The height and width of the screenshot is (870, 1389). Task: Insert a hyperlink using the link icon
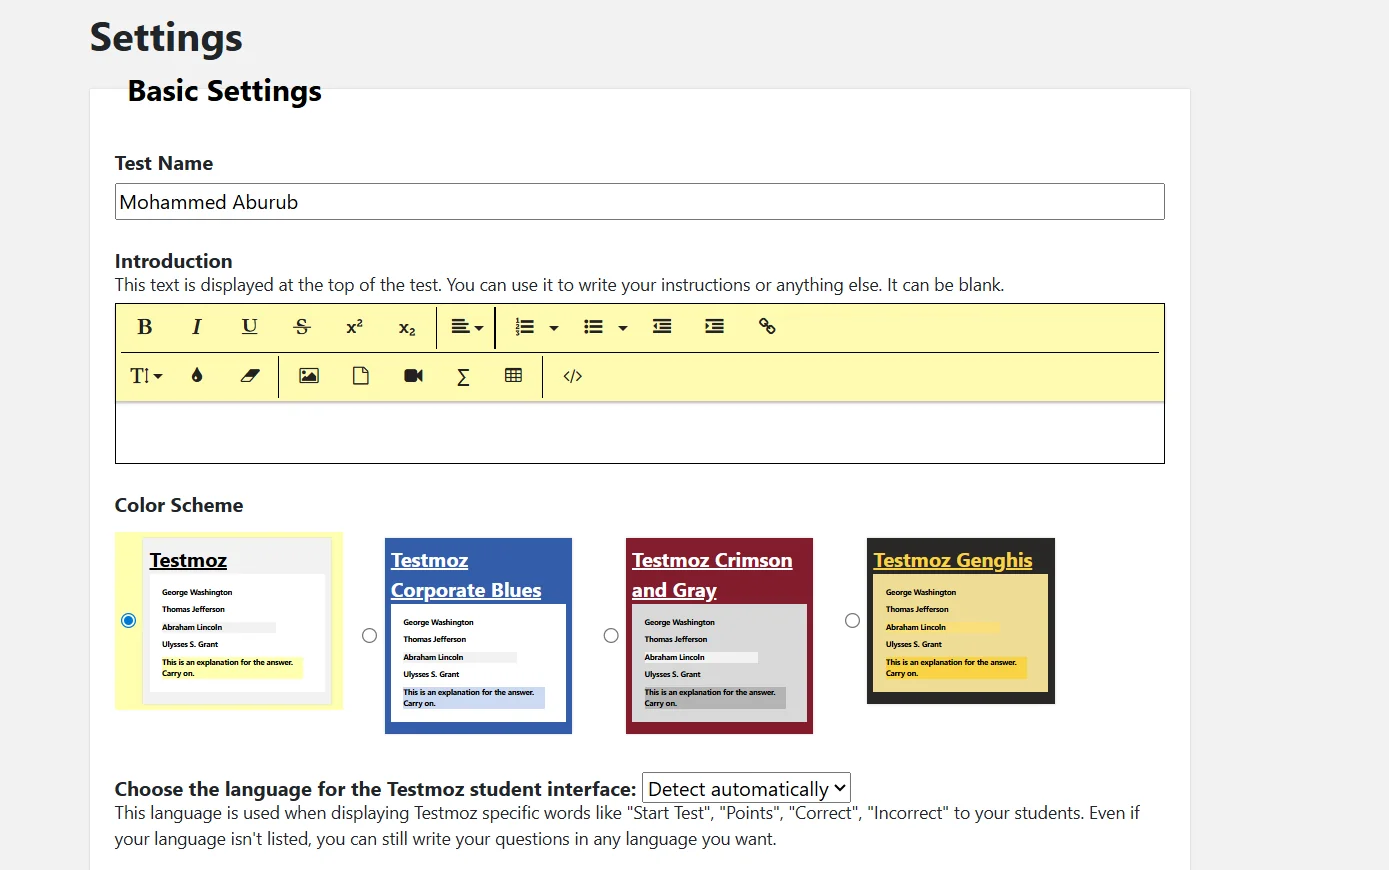767,327
